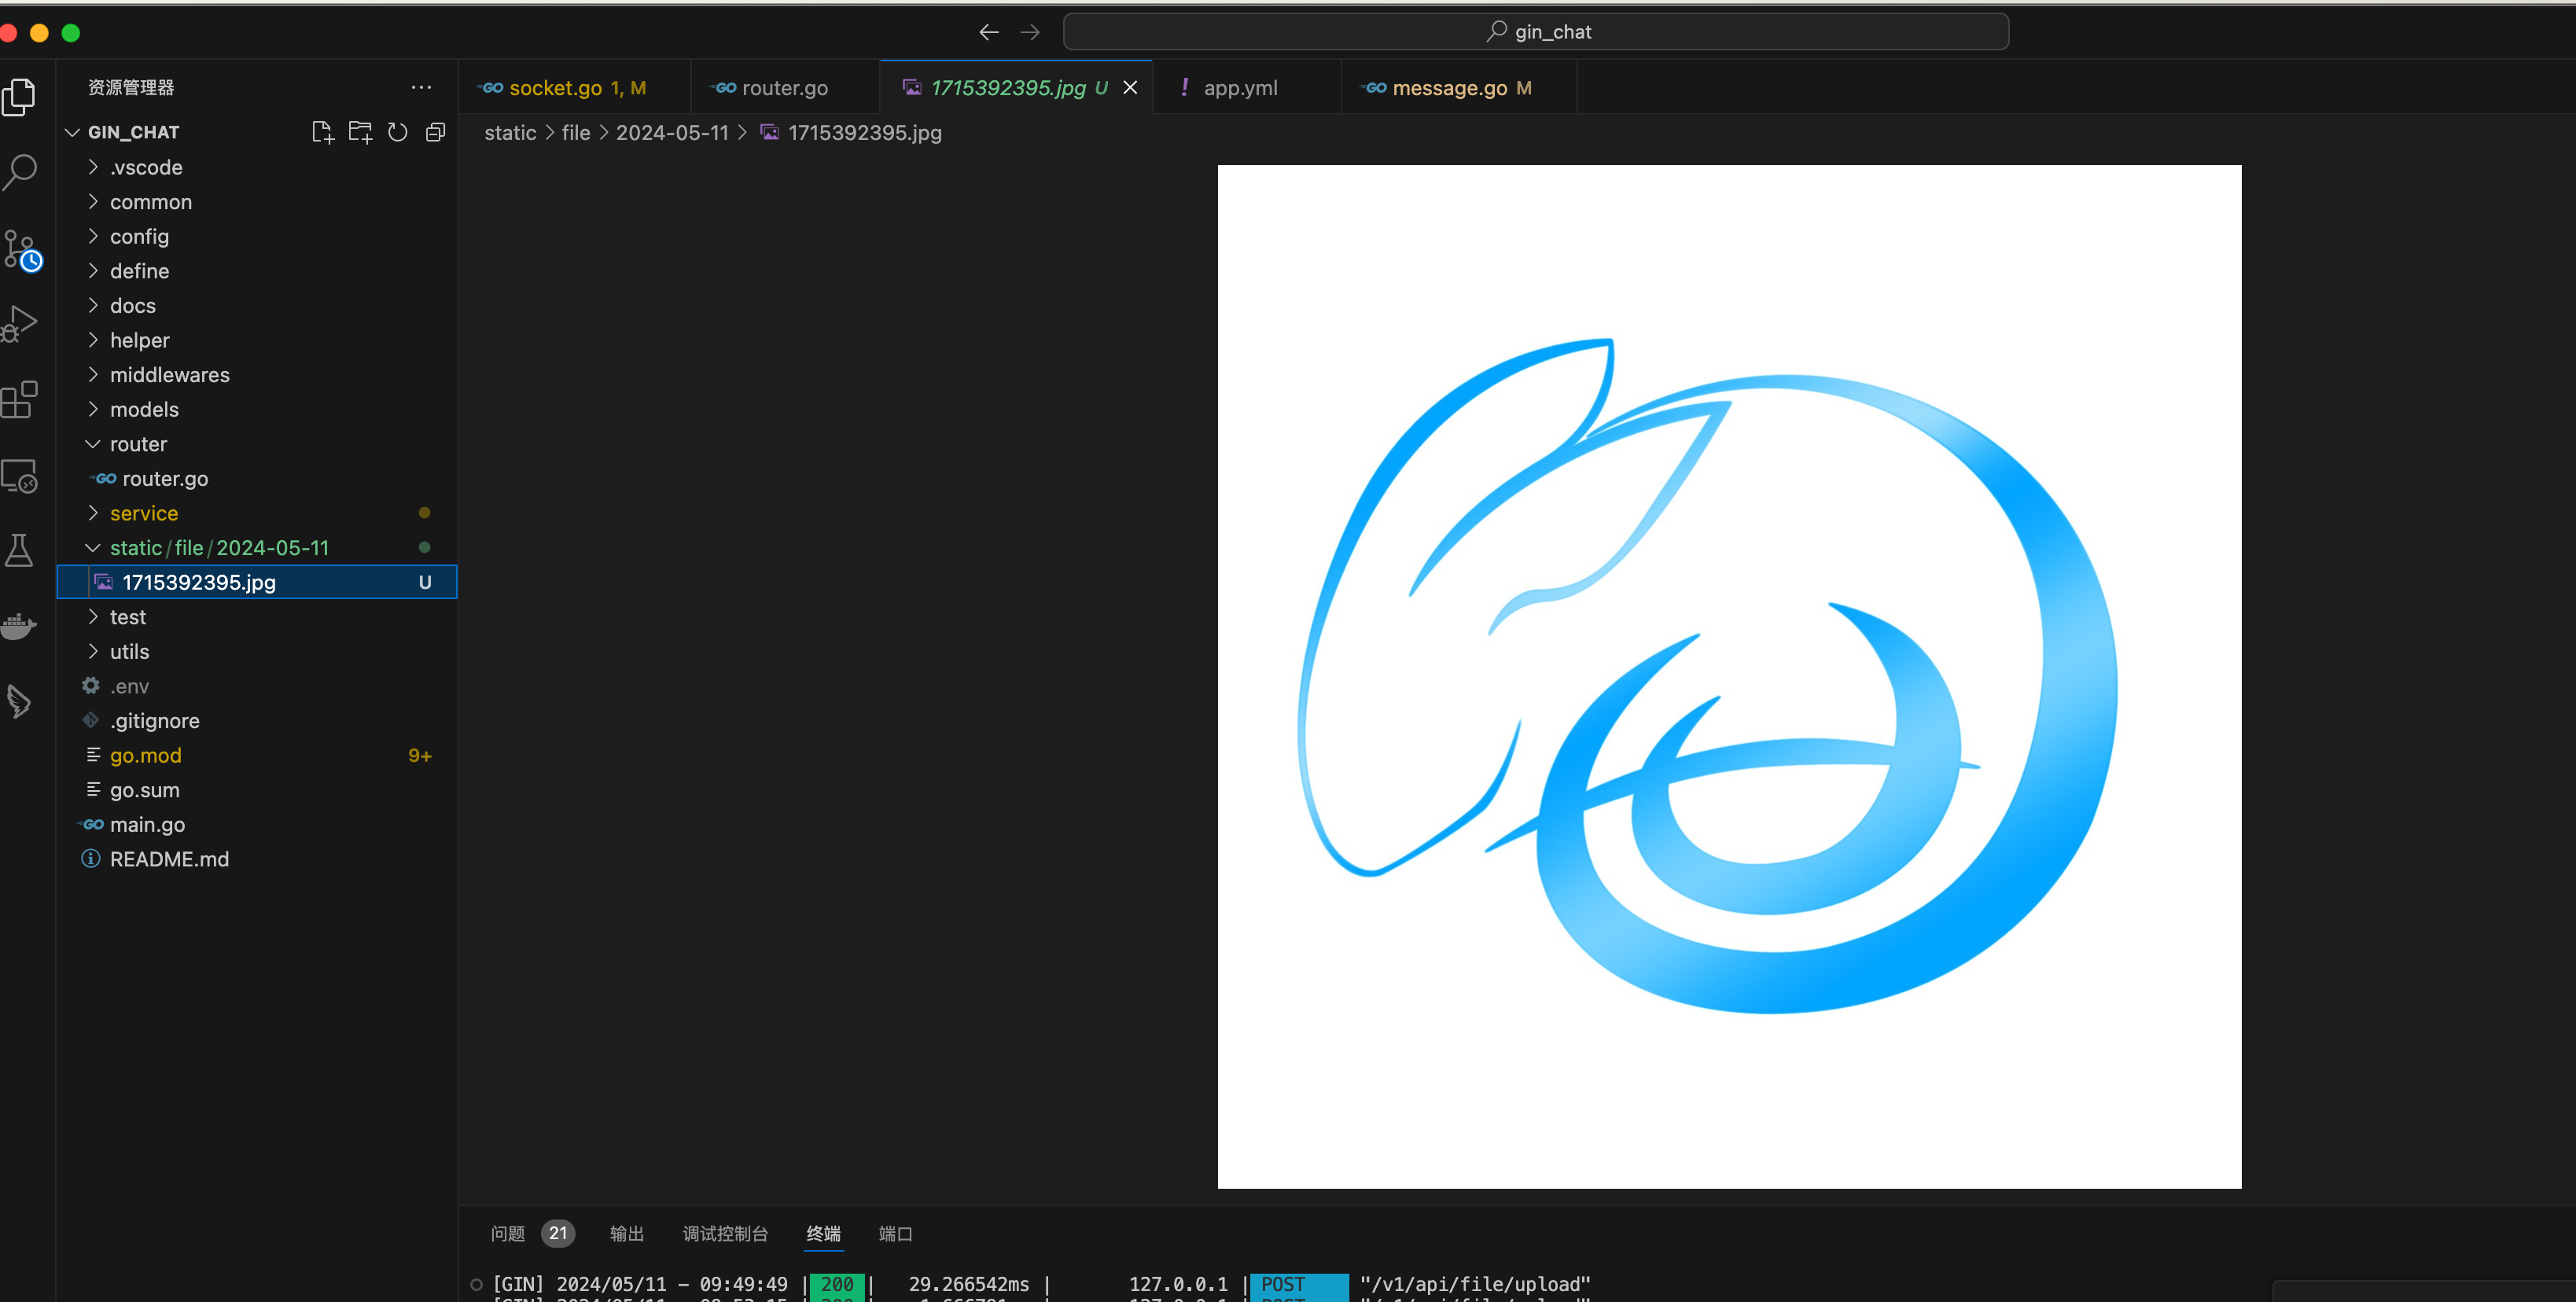Screen dimensions: 2576x1302
Task: Open the Remote Explorer icon
Action: [19, 475]
